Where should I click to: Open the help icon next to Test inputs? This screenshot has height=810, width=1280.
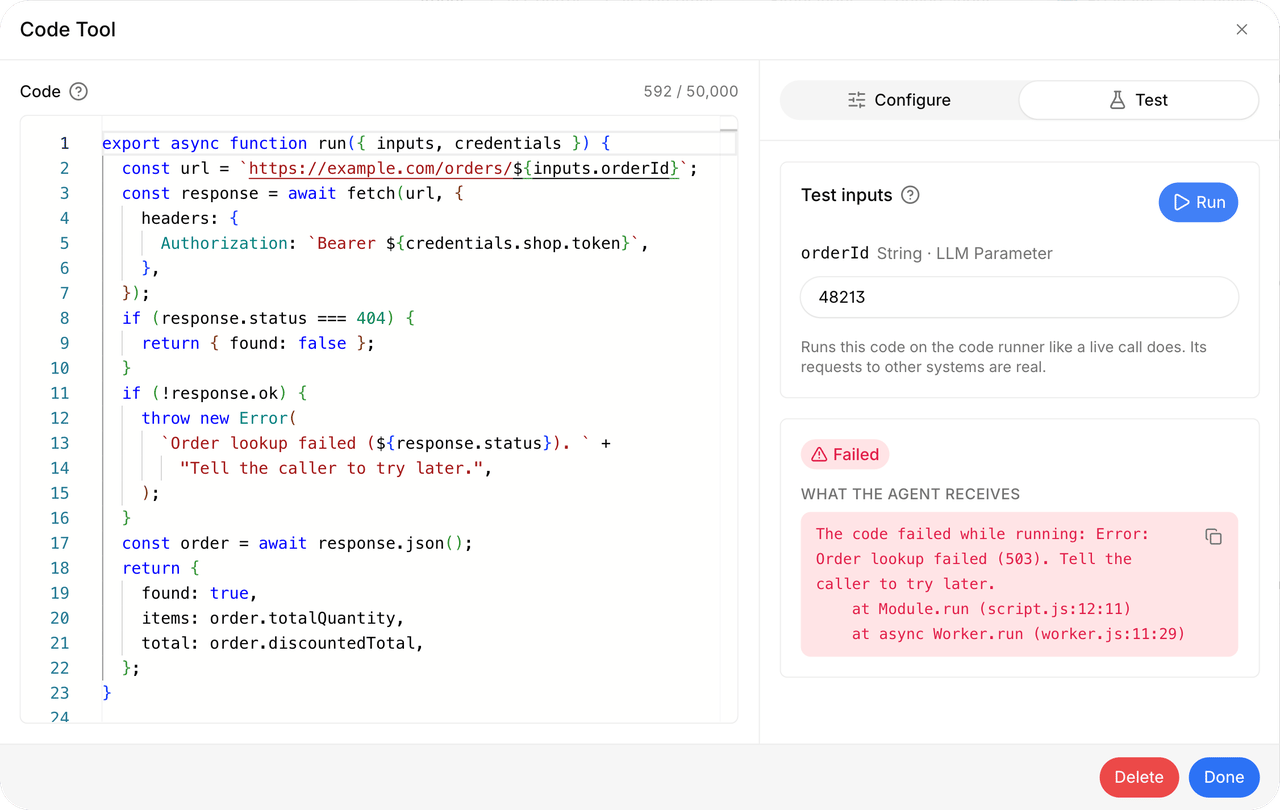point(910,195)
